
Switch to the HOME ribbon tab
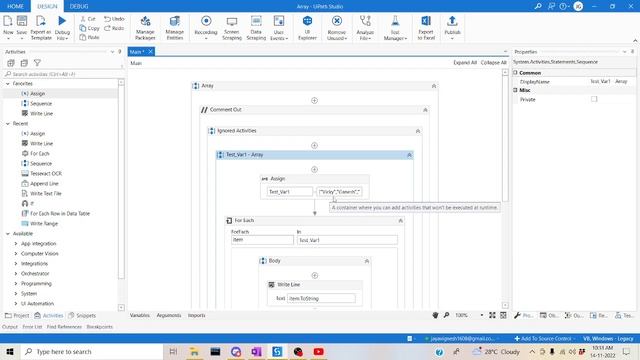[15, 6]
